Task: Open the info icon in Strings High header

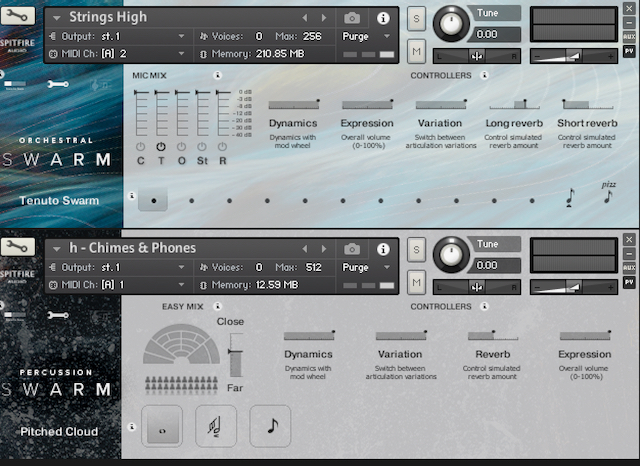Action: coord(383,18)
